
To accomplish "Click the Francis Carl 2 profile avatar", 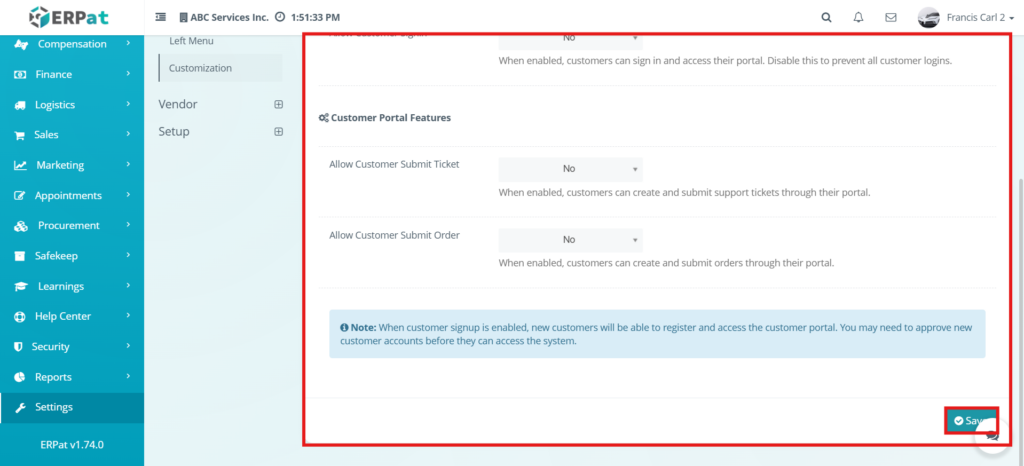I will [x=929, y=17].
